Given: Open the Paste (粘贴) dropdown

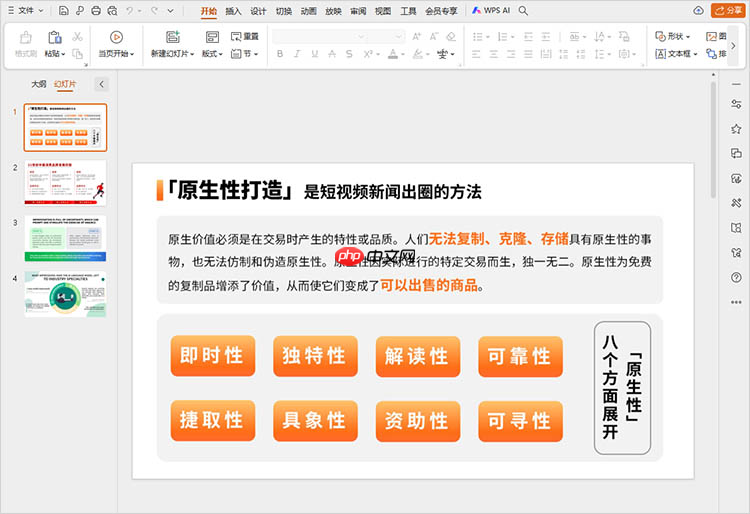Looking at the screenshot, I should (x=55, y=54).
